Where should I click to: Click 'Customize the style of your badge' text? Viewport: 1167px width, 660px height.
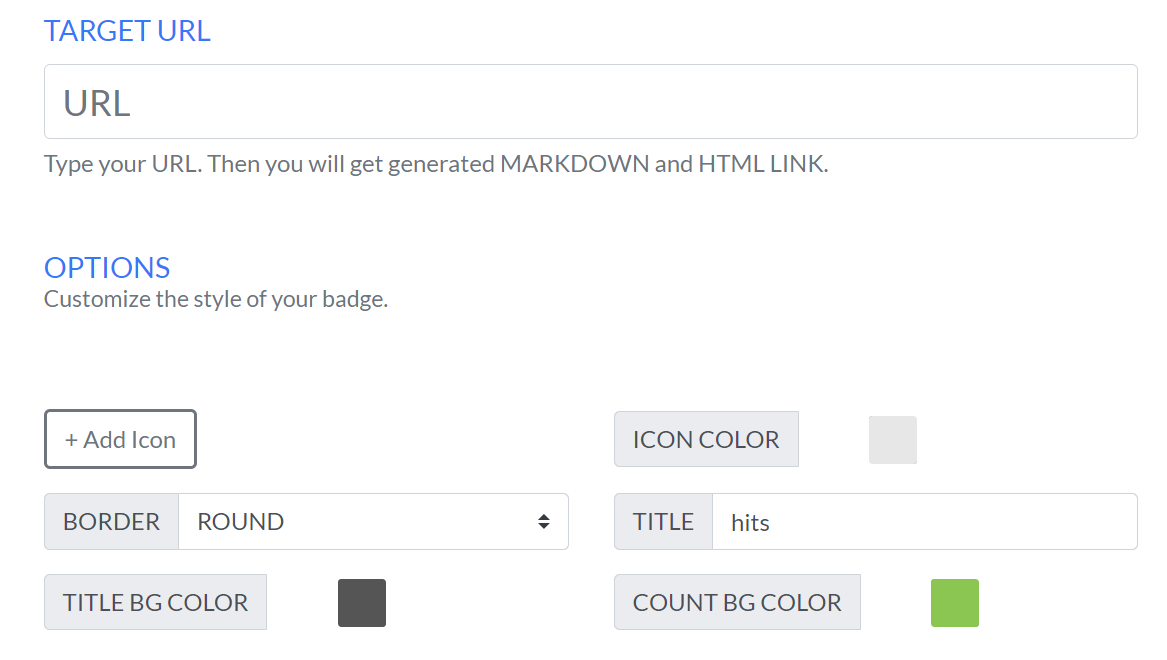216,299
